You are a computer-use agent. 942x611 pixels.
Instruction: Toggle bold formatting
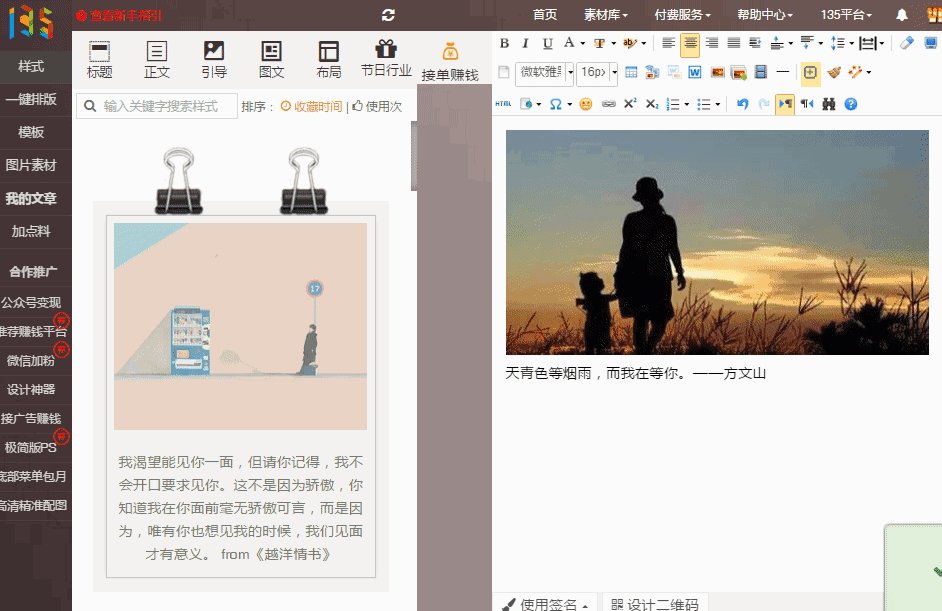pyautogui.click(x=505, y=43)
